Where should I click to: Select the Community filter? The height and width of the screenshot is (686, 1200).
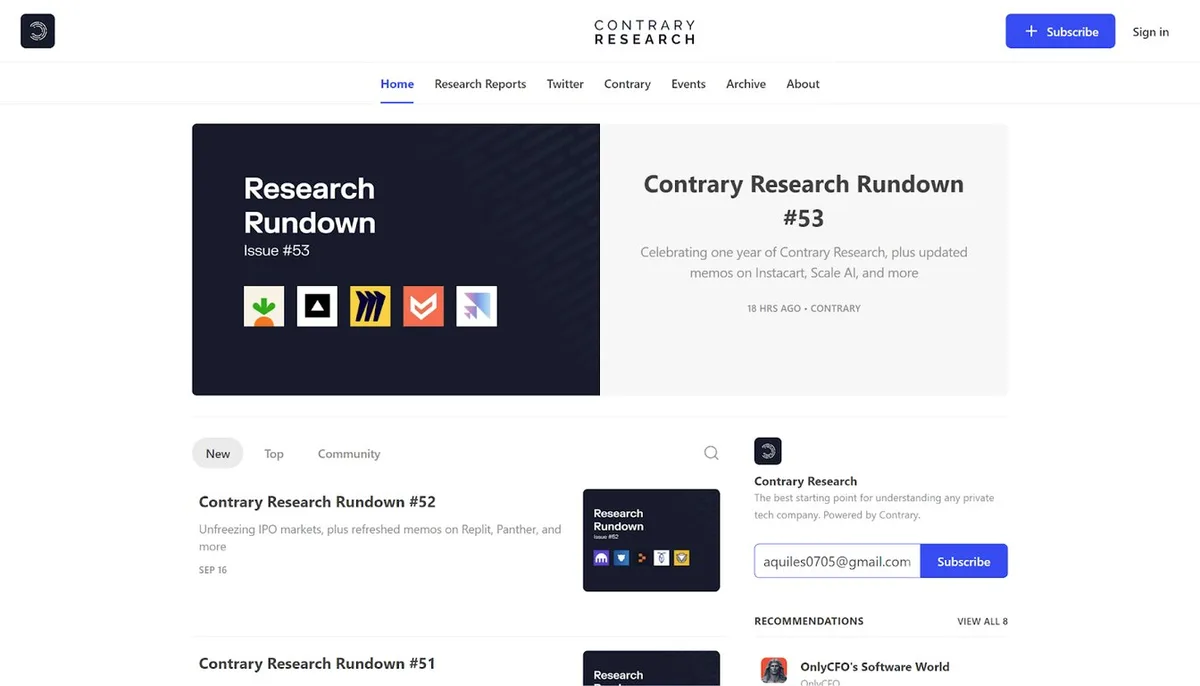[x=349, y=453]
